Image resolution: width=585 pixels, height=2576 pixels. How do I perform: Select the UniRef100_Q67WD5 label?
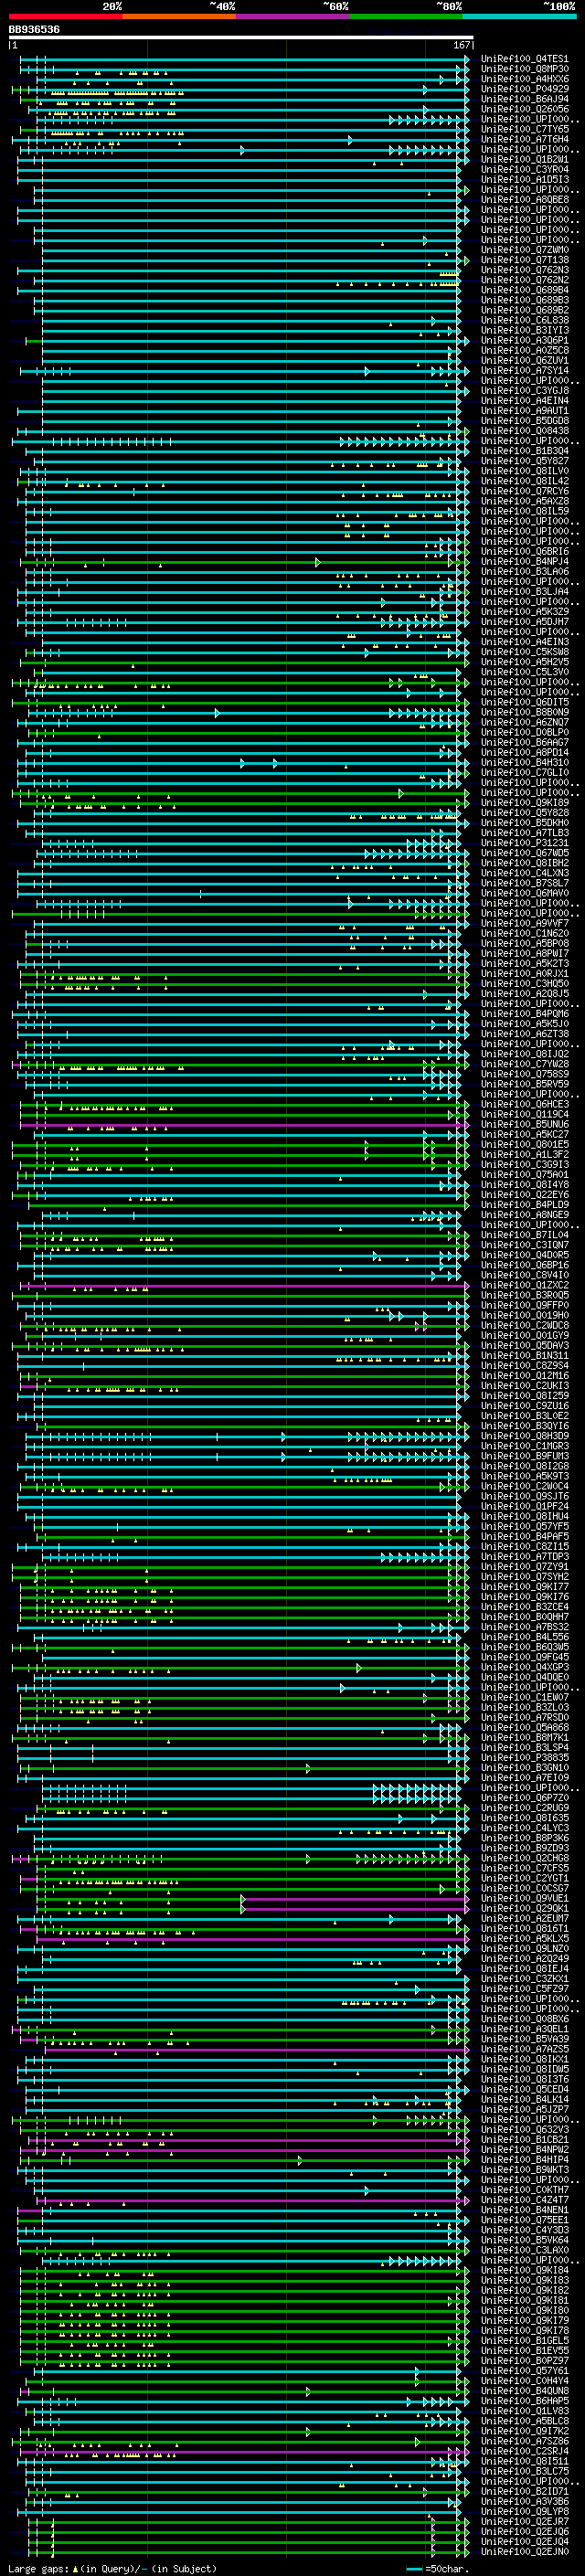(524, 853)
